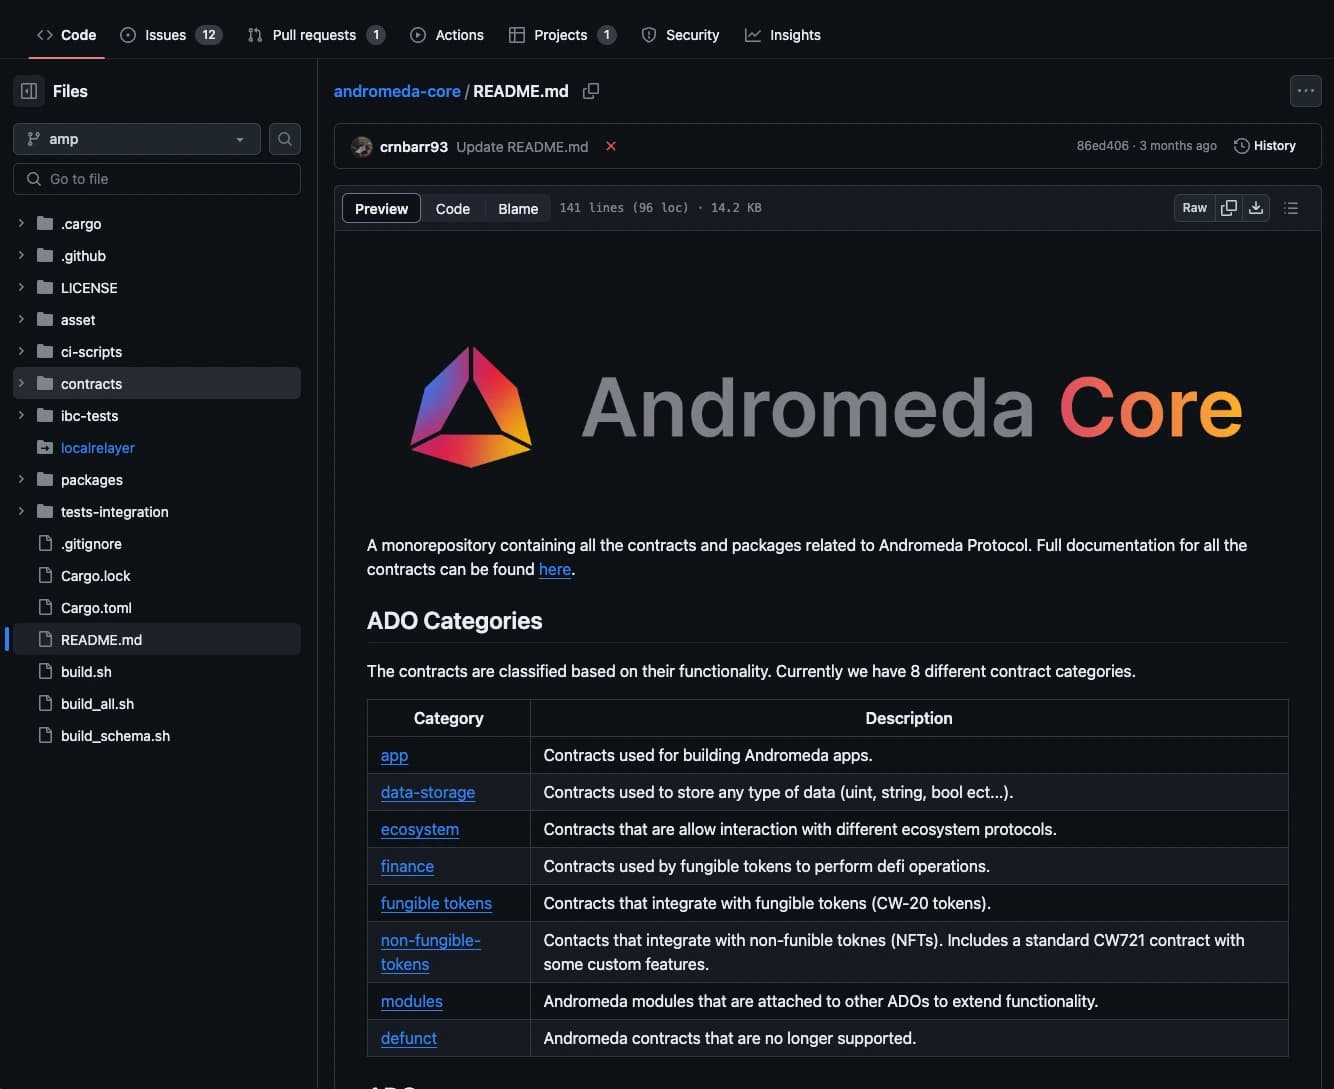This screenshot has width=1334, height=1089.
Task: Open the non-fungible-tokens category link
Action: (430, 952)
